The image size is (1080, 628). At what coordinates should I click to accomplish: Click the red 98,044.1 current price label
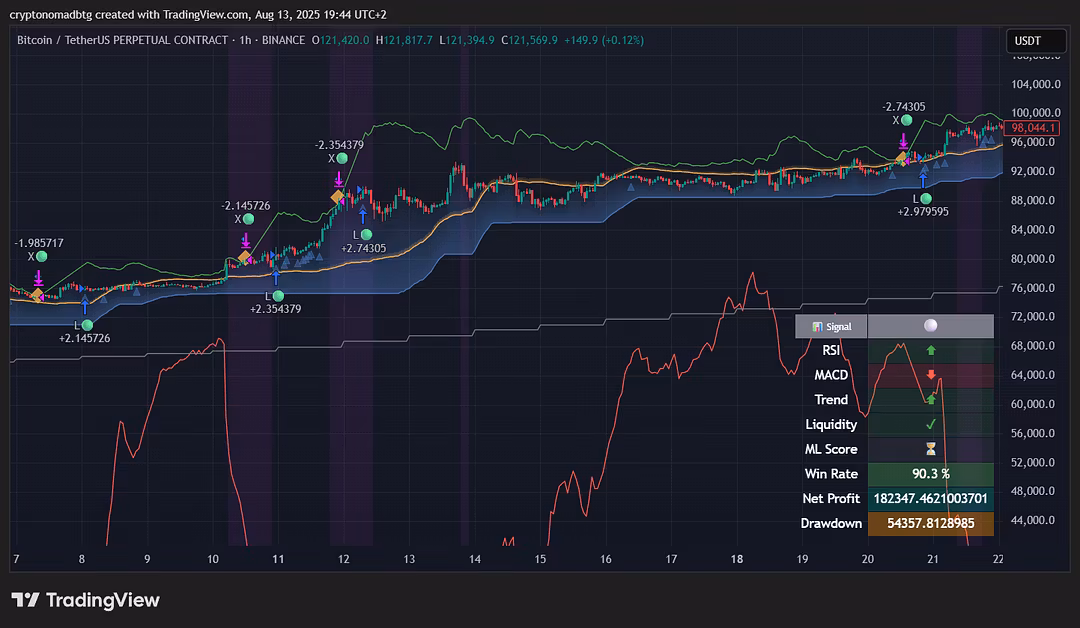point(1034,128)
